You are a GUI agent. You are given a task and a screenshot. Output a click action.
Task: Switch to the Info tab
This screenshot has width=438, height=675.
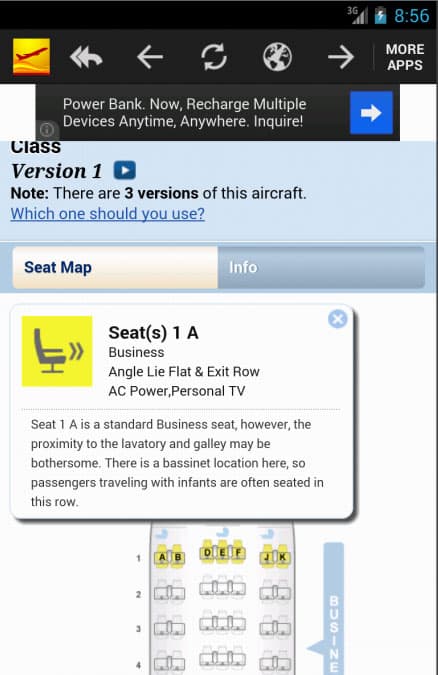(321, 267)
